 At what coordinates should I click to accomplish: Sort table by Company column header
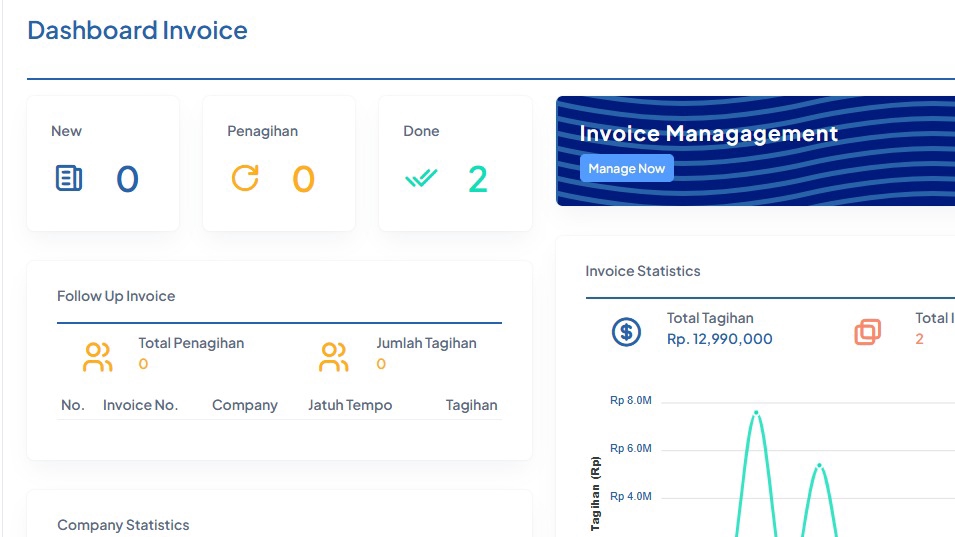tap(245, 405)
